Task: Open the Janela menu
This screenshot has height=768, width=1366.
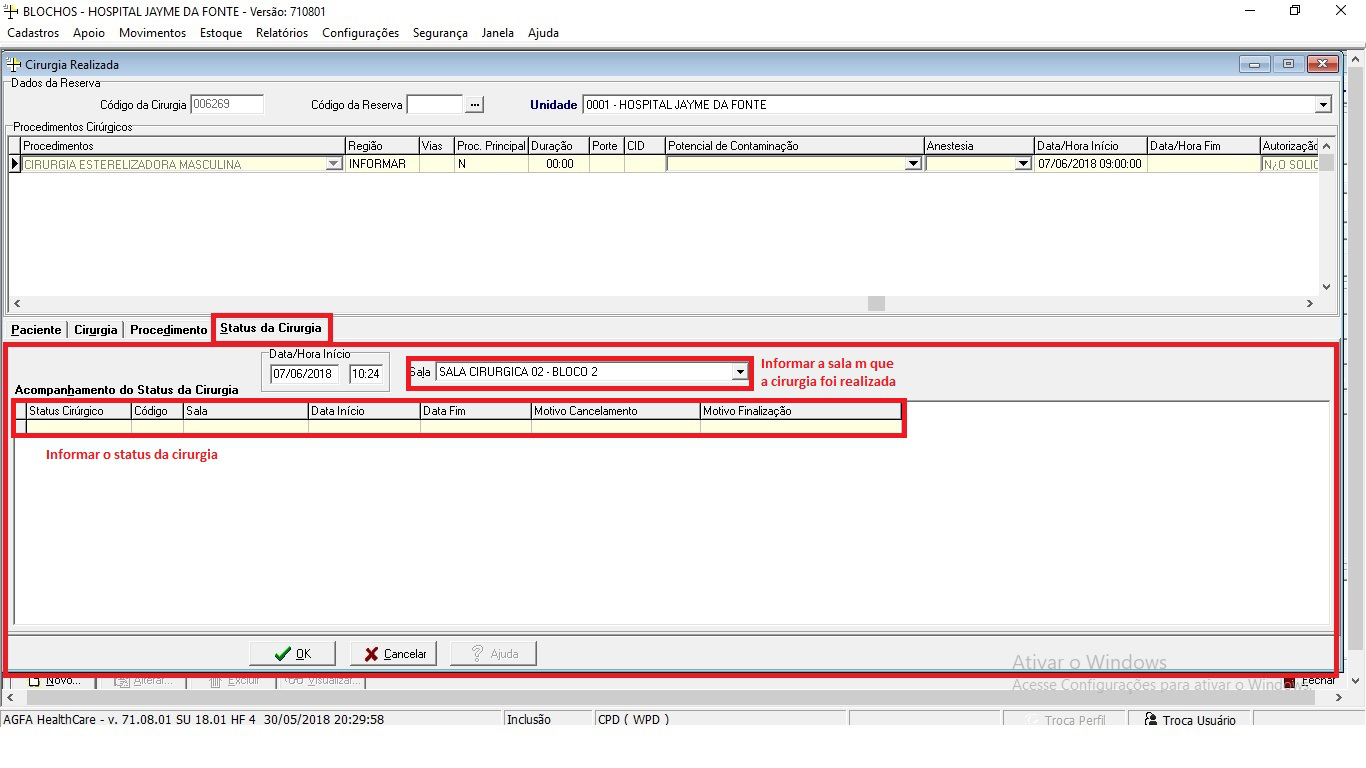Action: (498, 33)
